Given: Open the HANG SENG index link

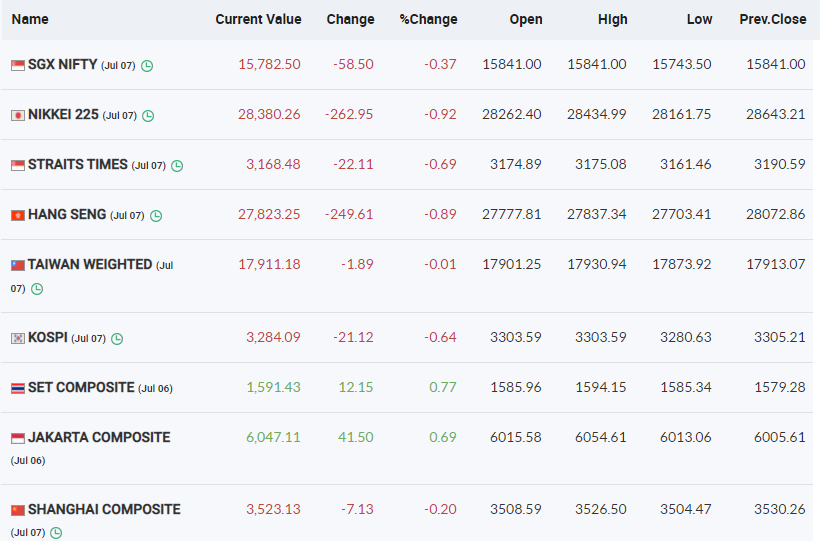Looking at the screenshot, I should [x=66, y=214].
